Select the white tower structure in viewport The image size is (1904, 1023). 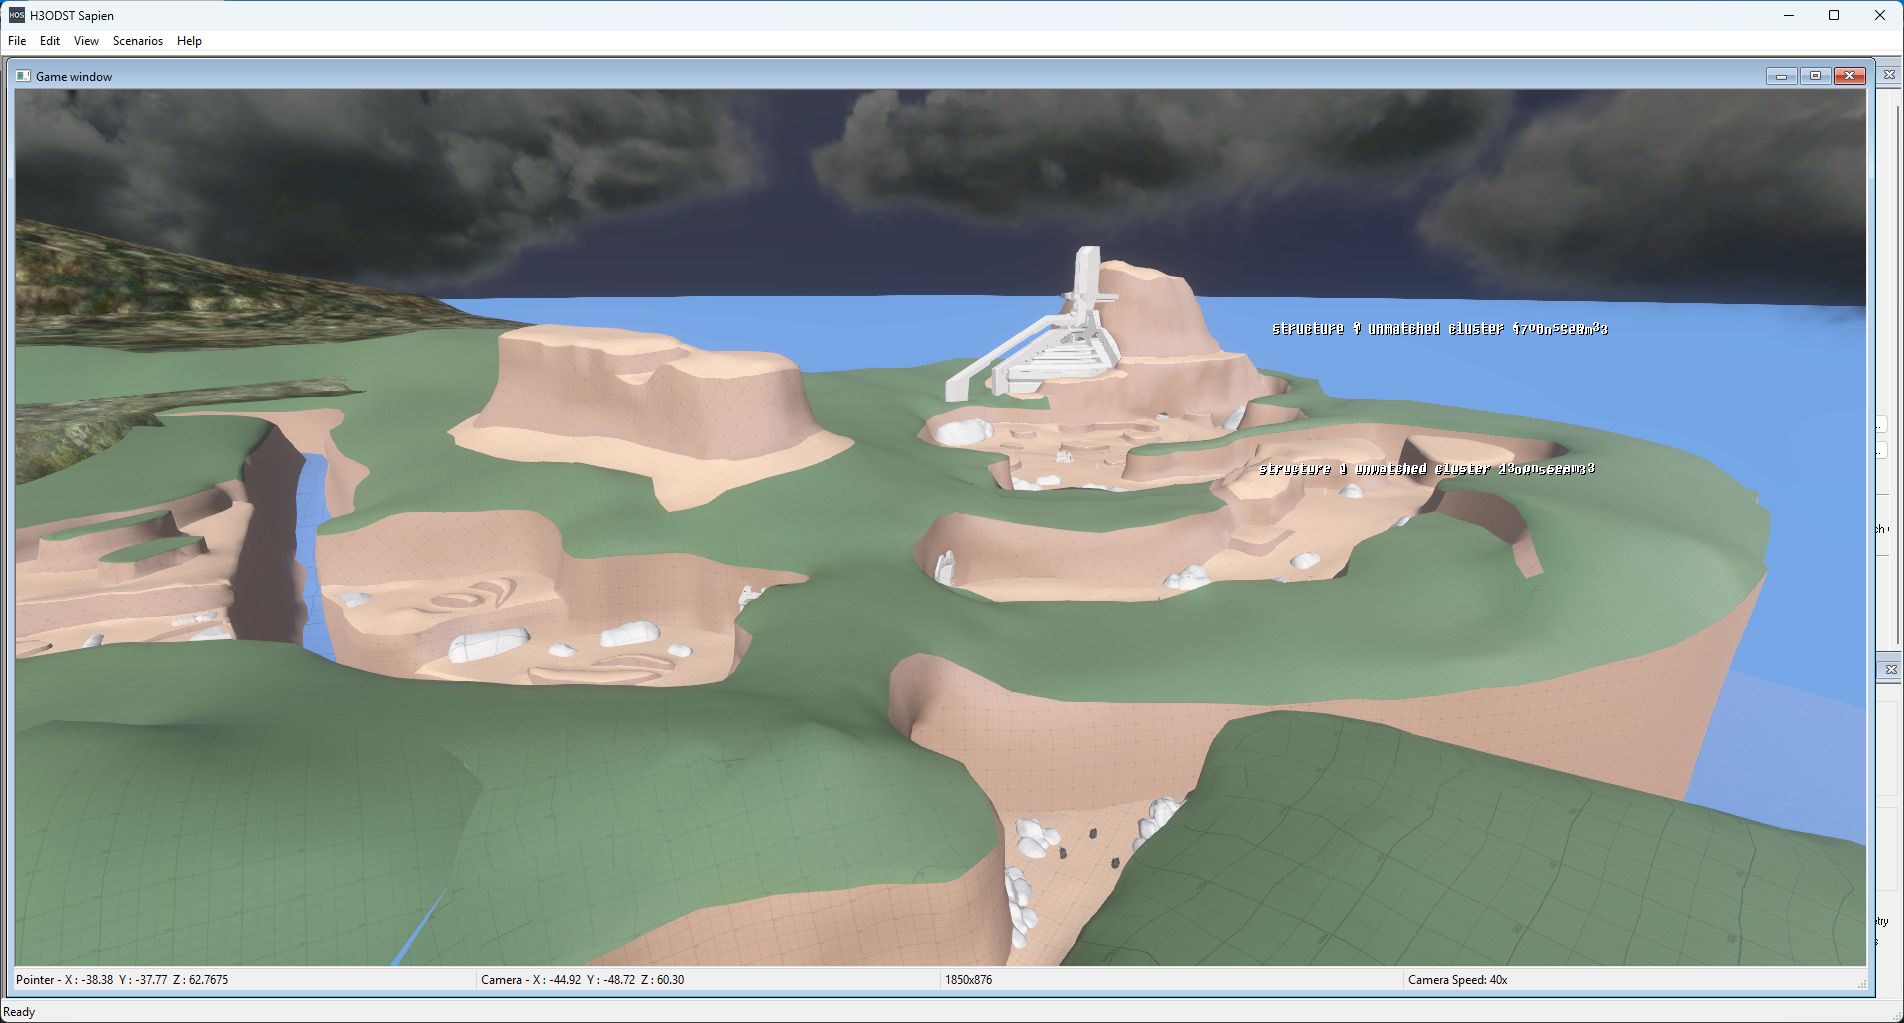tap(1085, 290)
